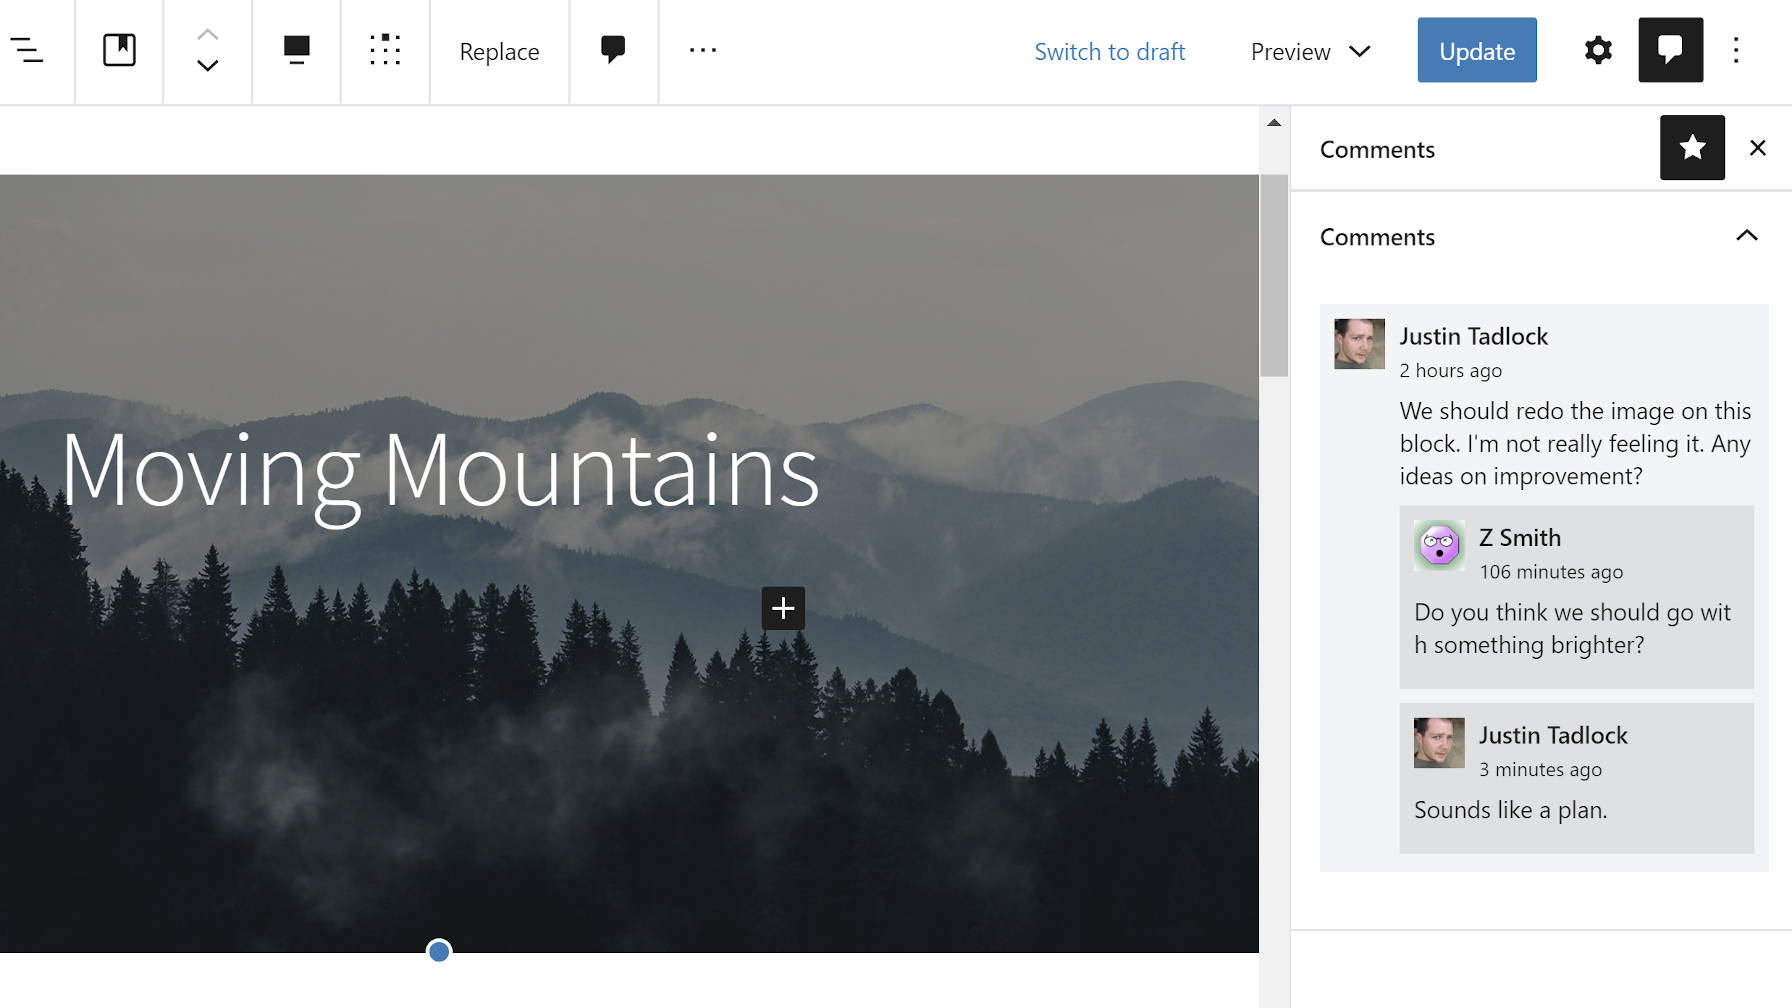Click the blue resize handle below the cover image

[438, 952]
